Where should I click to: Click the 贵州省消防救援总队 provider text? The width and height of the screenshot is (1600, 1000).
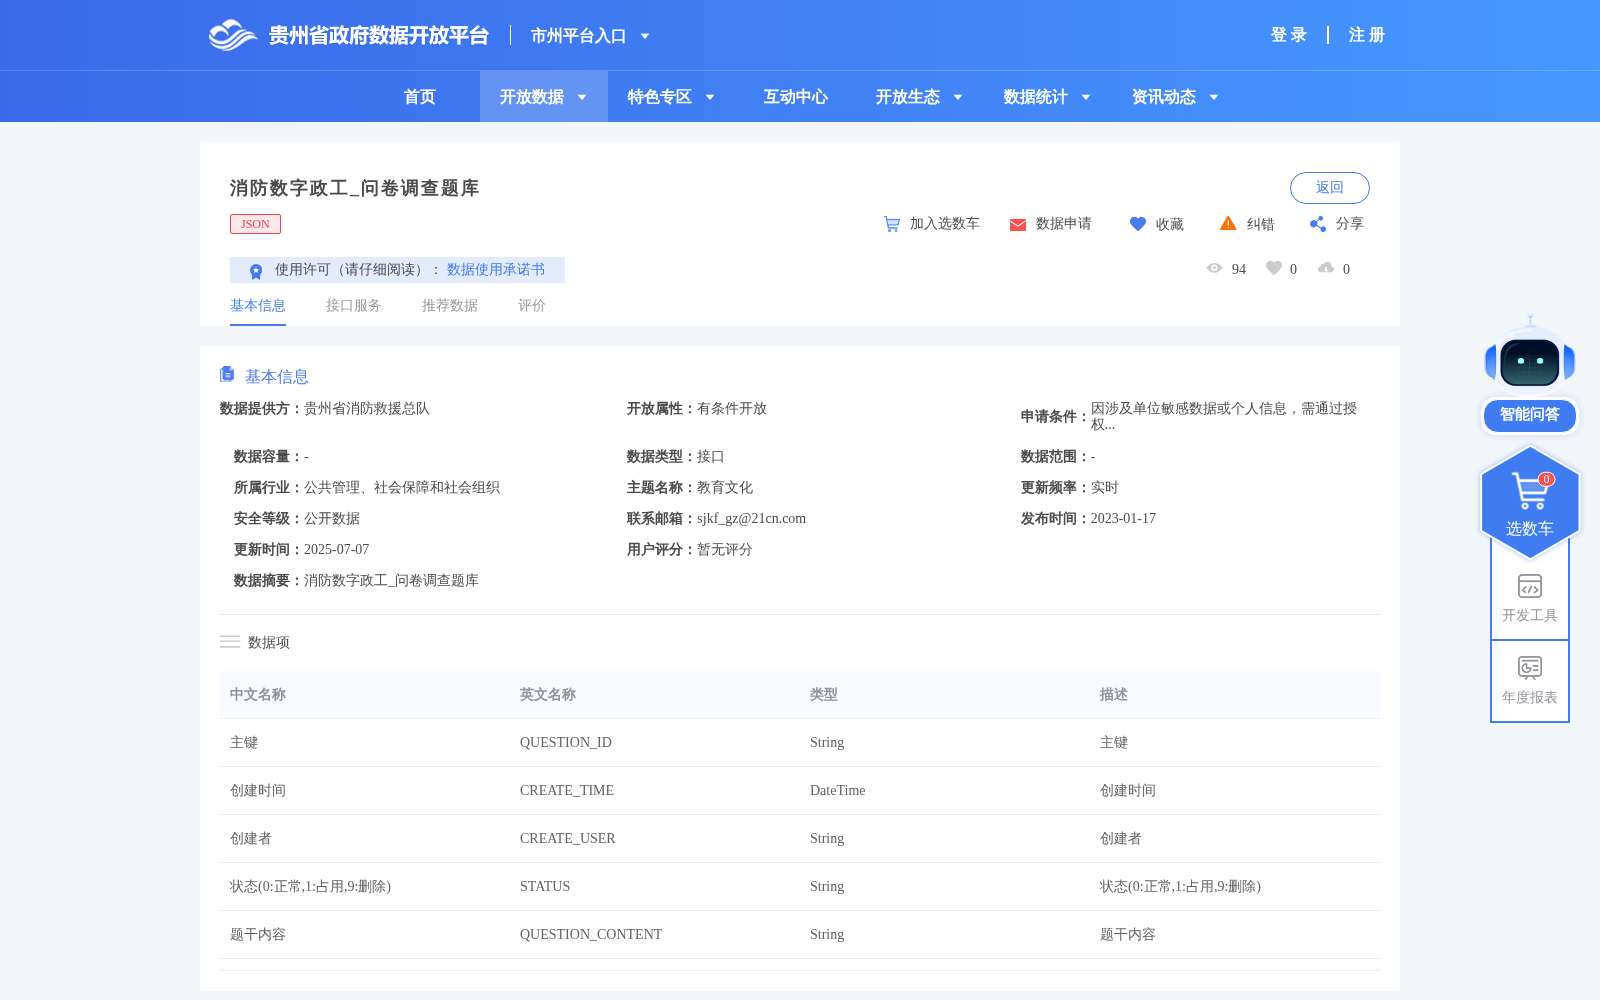367,409
